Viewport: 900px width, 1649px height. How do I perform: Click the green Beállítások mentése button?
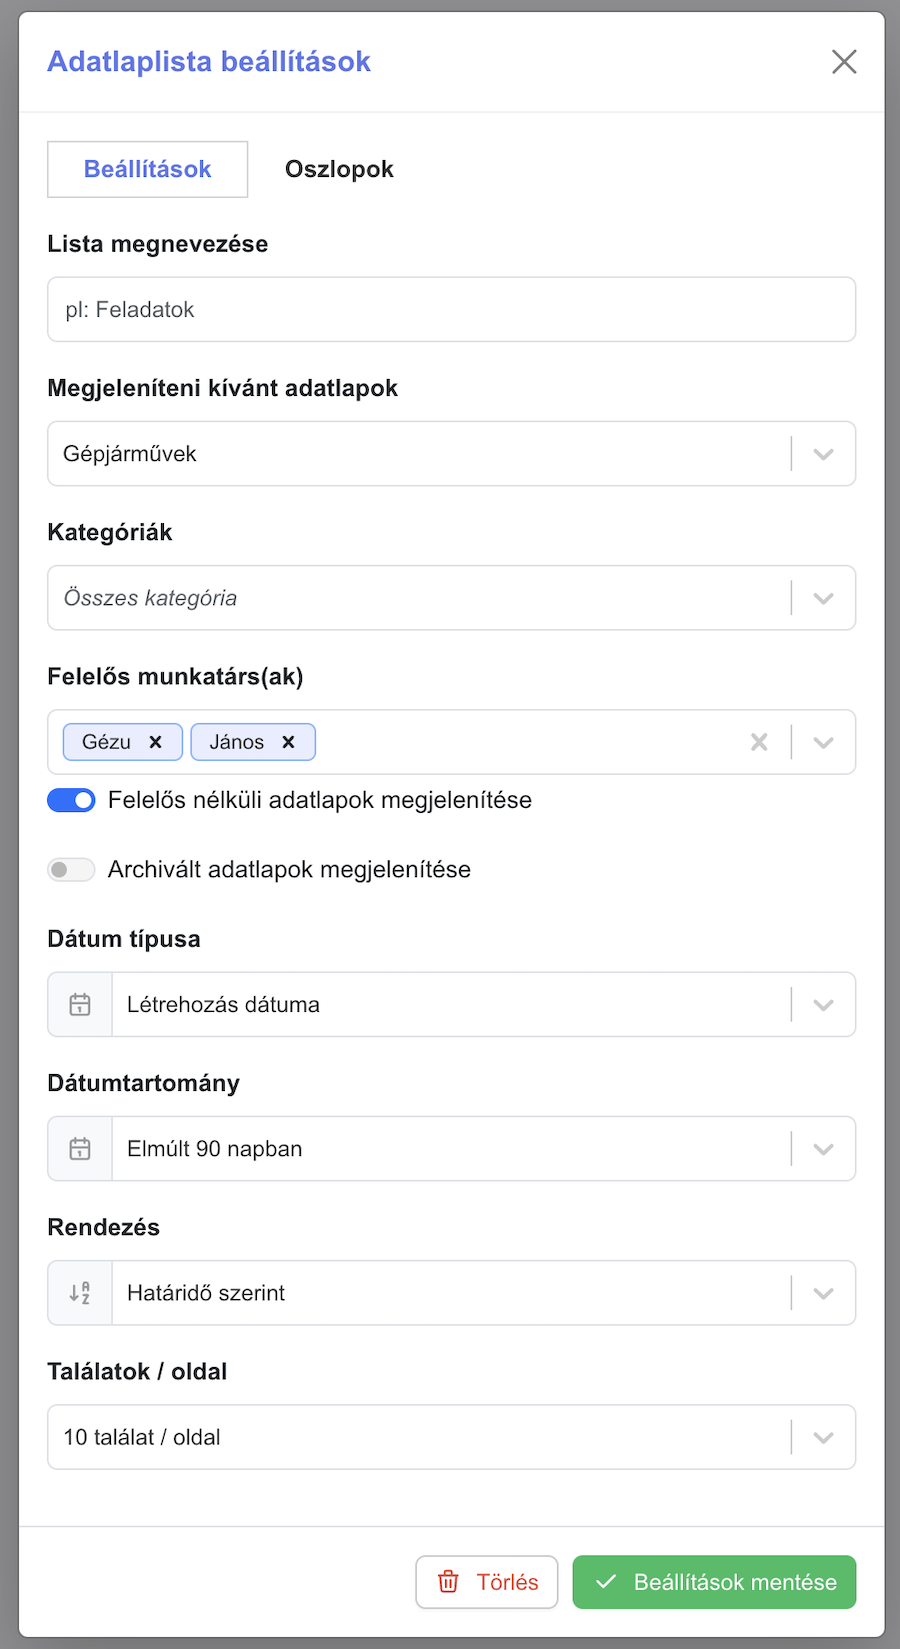click(714, 1582)
